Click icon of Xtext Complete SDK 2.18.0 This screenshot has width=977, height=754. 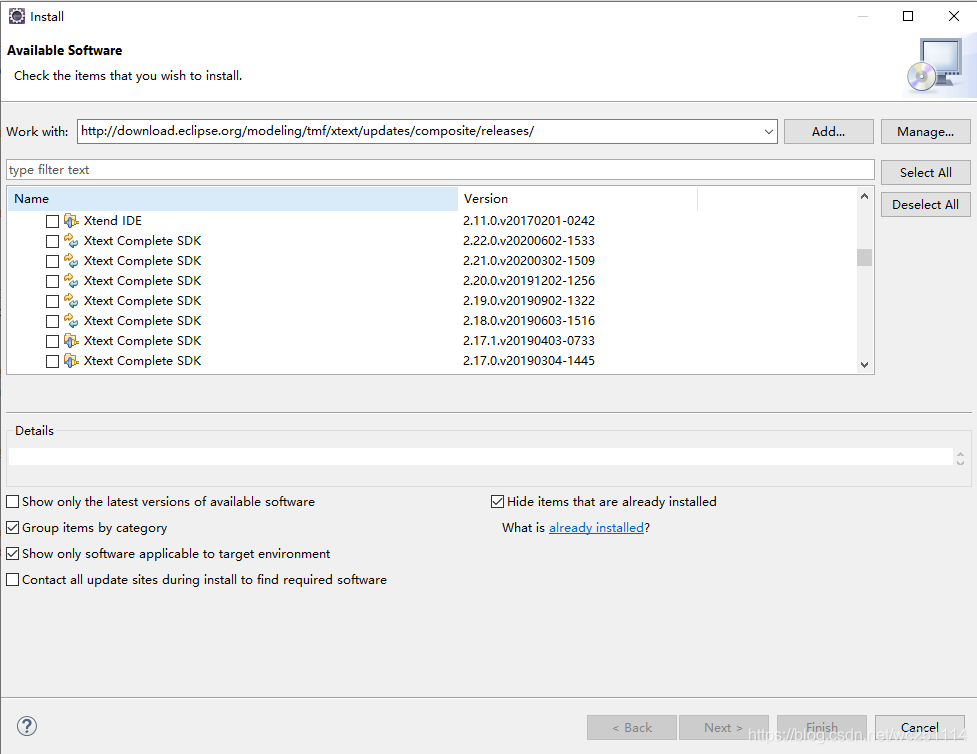click(x=71, y=320)
